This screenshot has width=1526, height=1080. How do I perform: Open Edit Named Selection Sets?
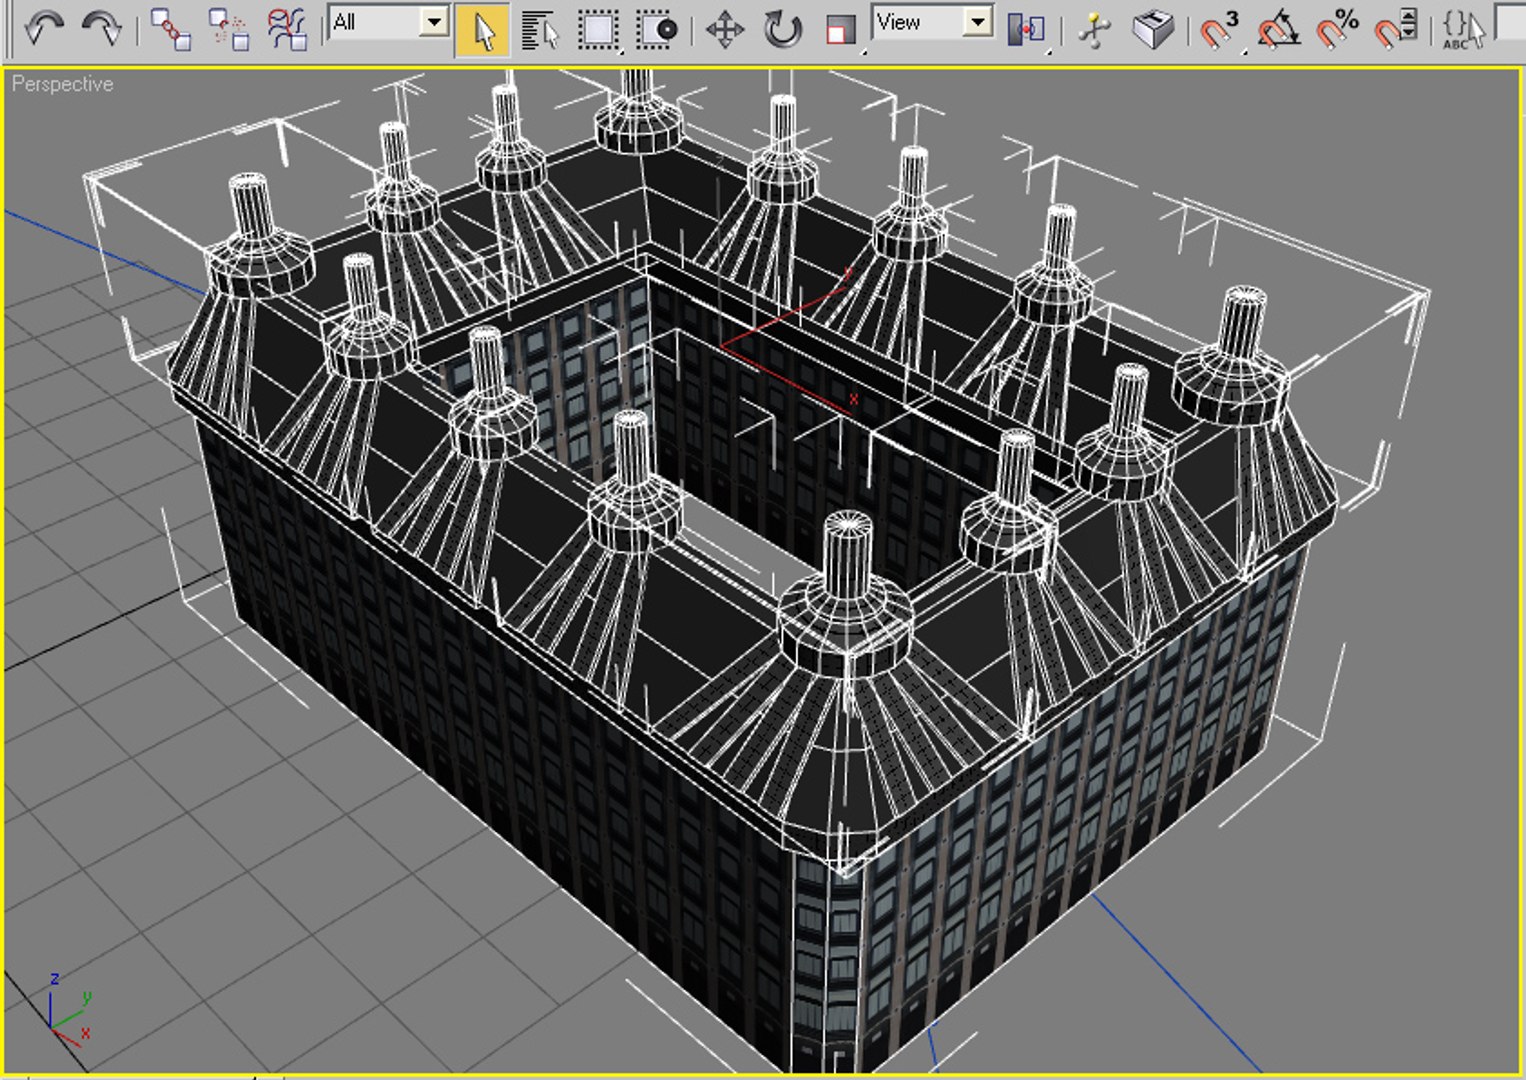[1464, 29]
